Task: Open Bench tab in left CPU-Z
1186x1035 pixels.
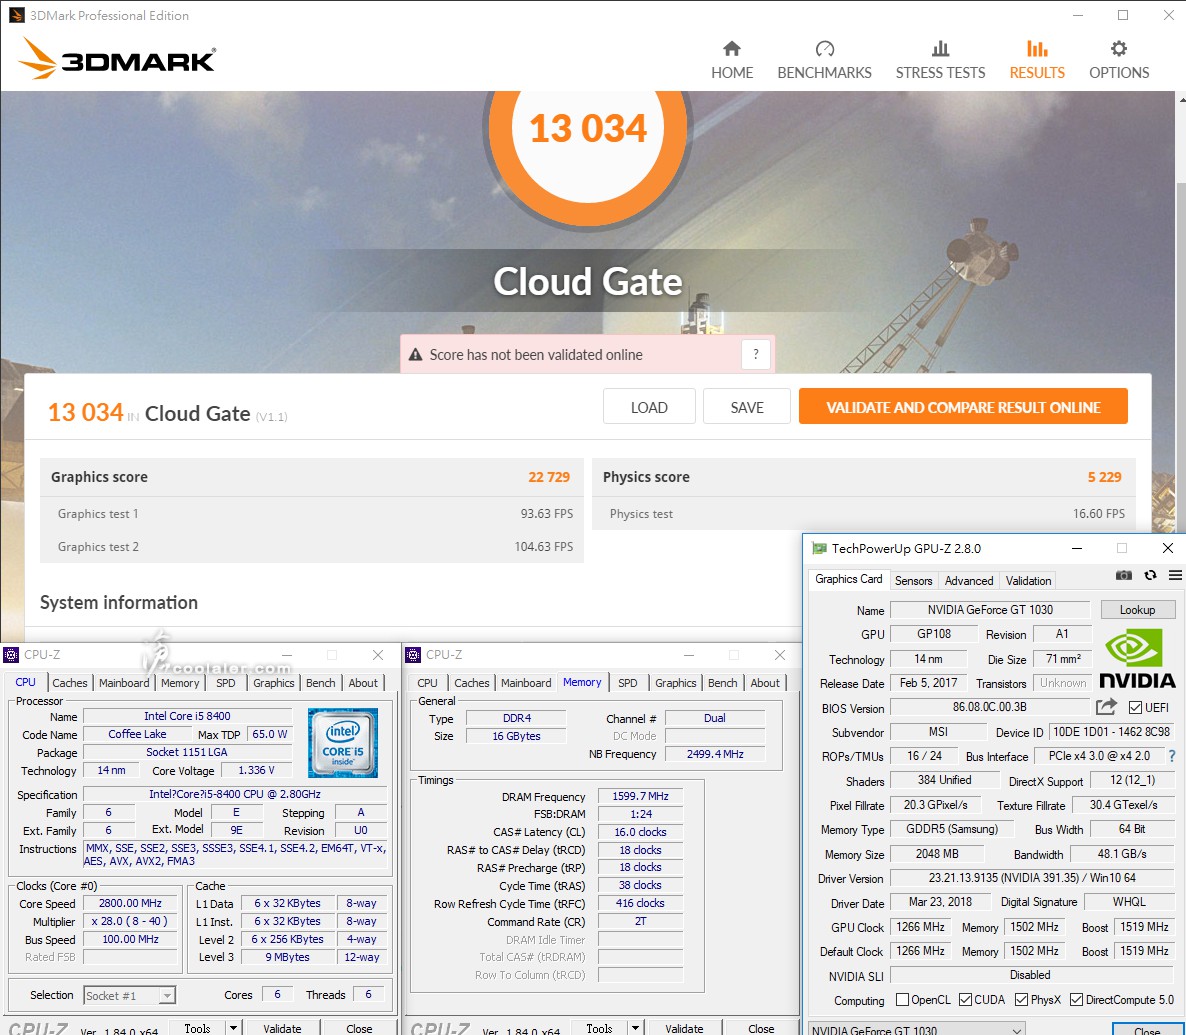Action: [x=321, y=682]
